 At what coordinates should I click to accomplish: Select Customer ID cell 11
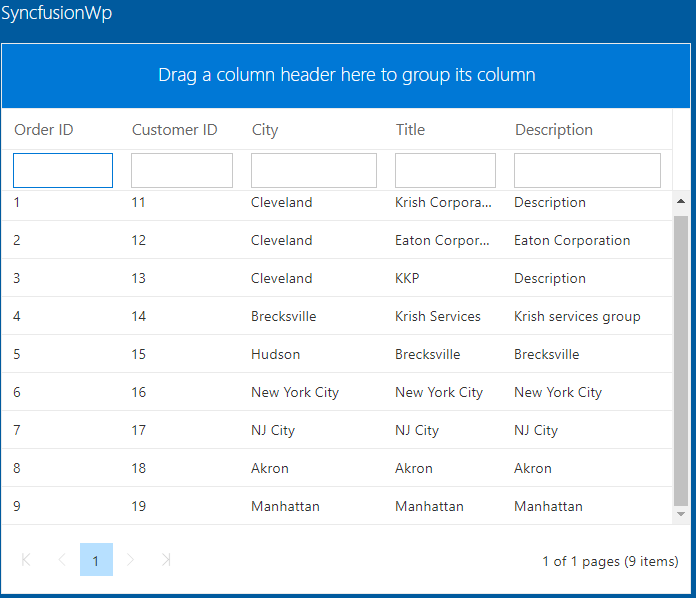(138, 202)
